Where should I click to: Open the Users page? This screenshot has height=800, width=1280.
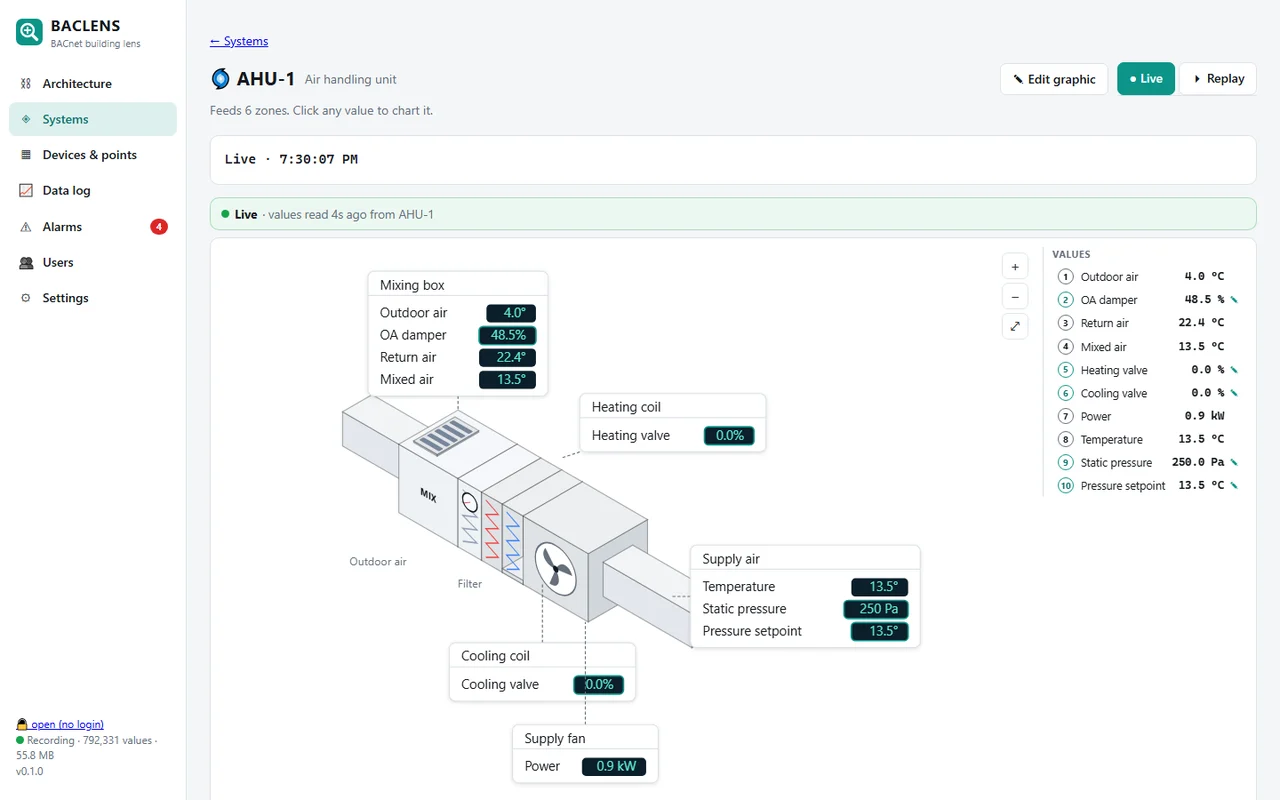[93, 262]
